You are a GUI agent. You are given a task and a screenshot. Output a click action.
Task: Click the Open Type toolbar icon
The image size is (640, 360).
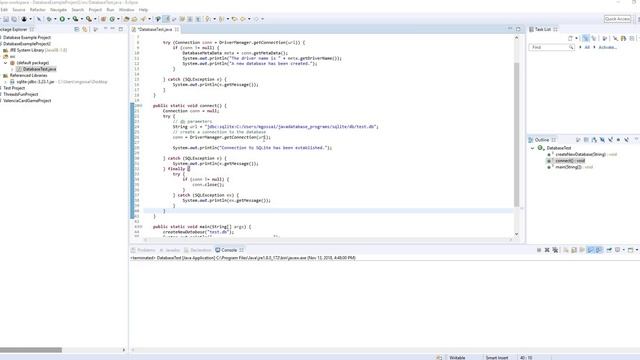click(127, 19)
